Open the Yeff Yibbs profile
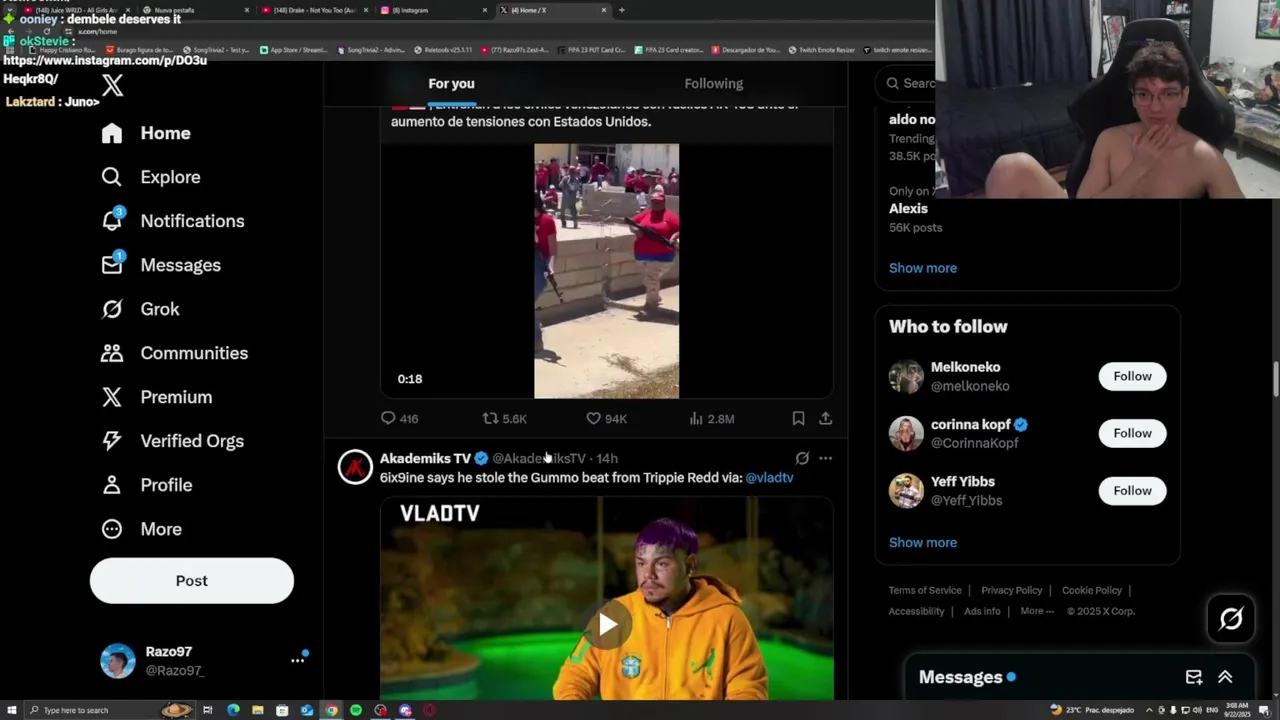This screenshot has height=720, width=1280. [x=963, y=481]
